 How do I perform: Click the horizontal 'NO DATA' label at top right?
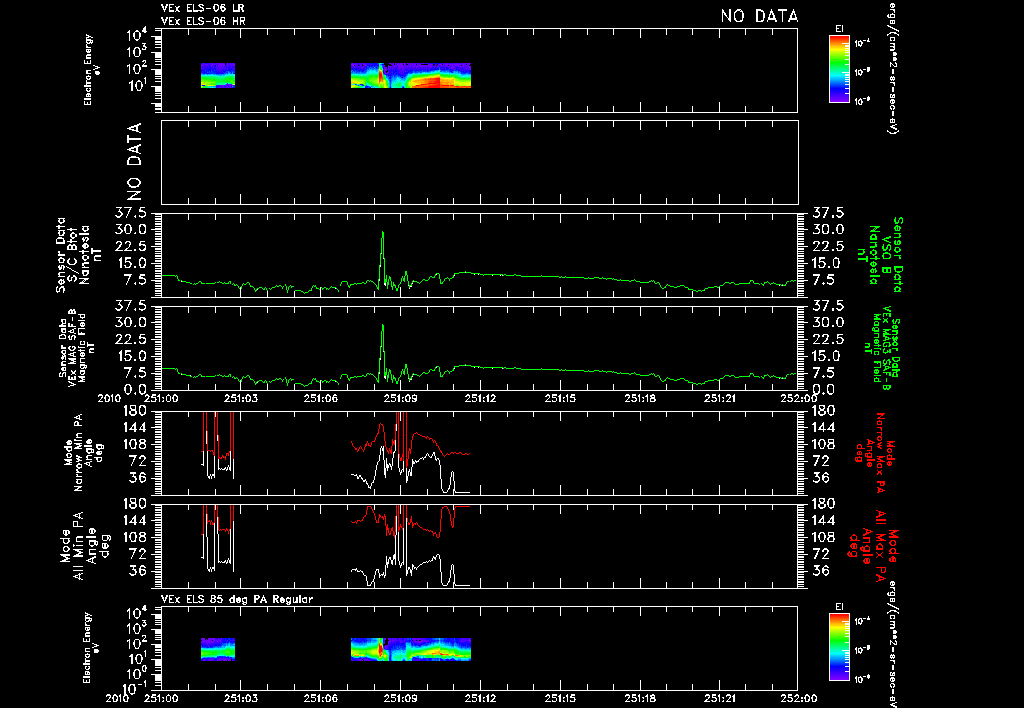pos(759,16)
